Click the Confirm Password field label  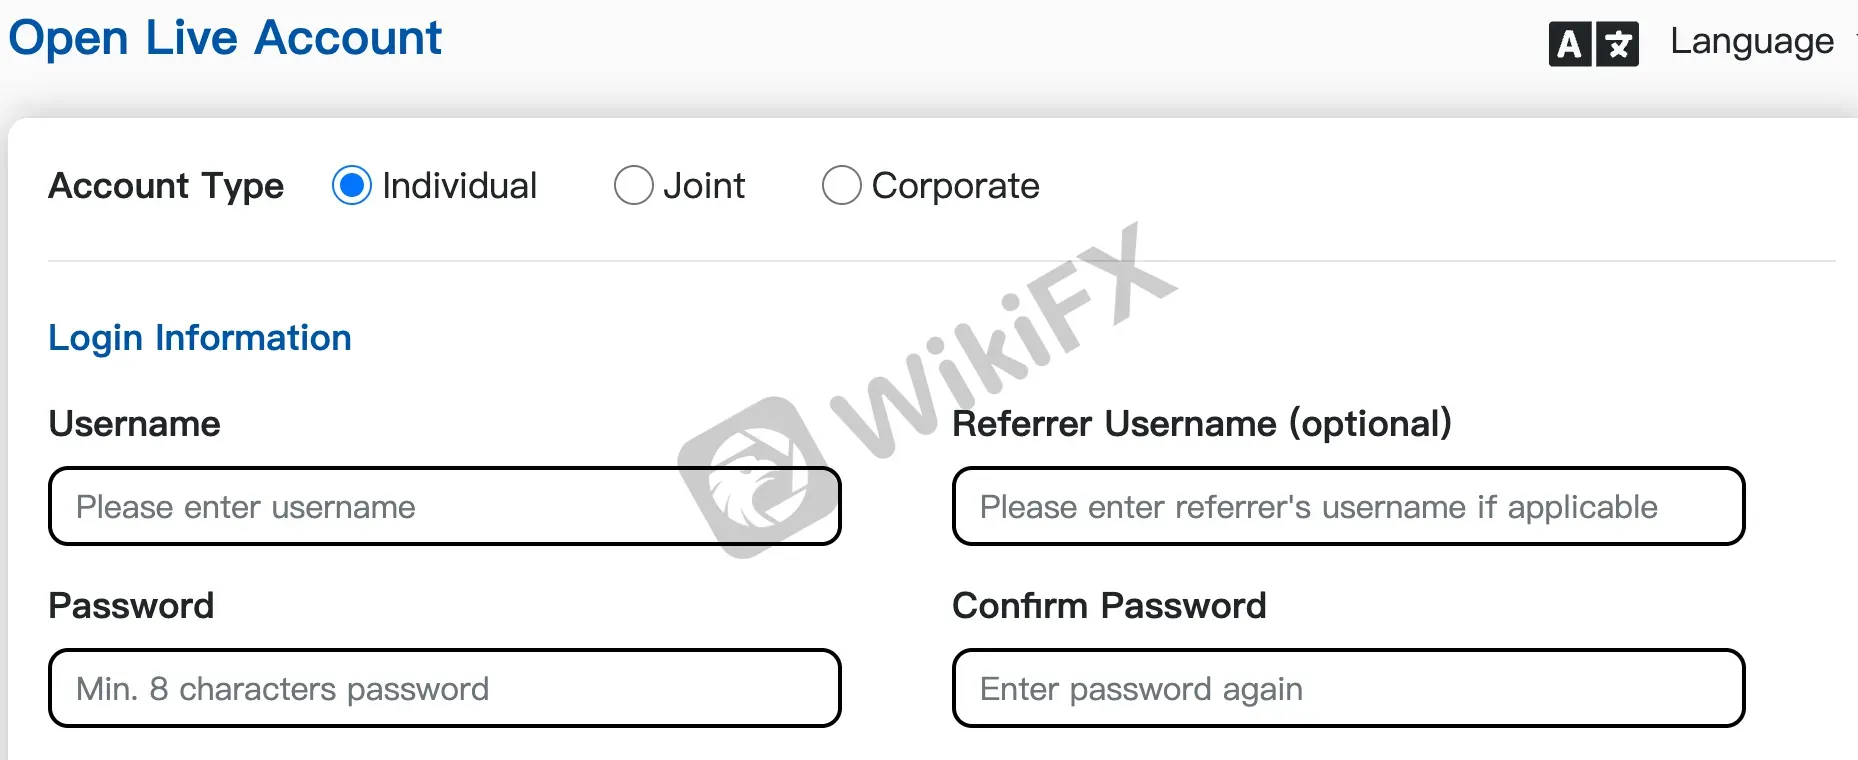coord(1109,606)
